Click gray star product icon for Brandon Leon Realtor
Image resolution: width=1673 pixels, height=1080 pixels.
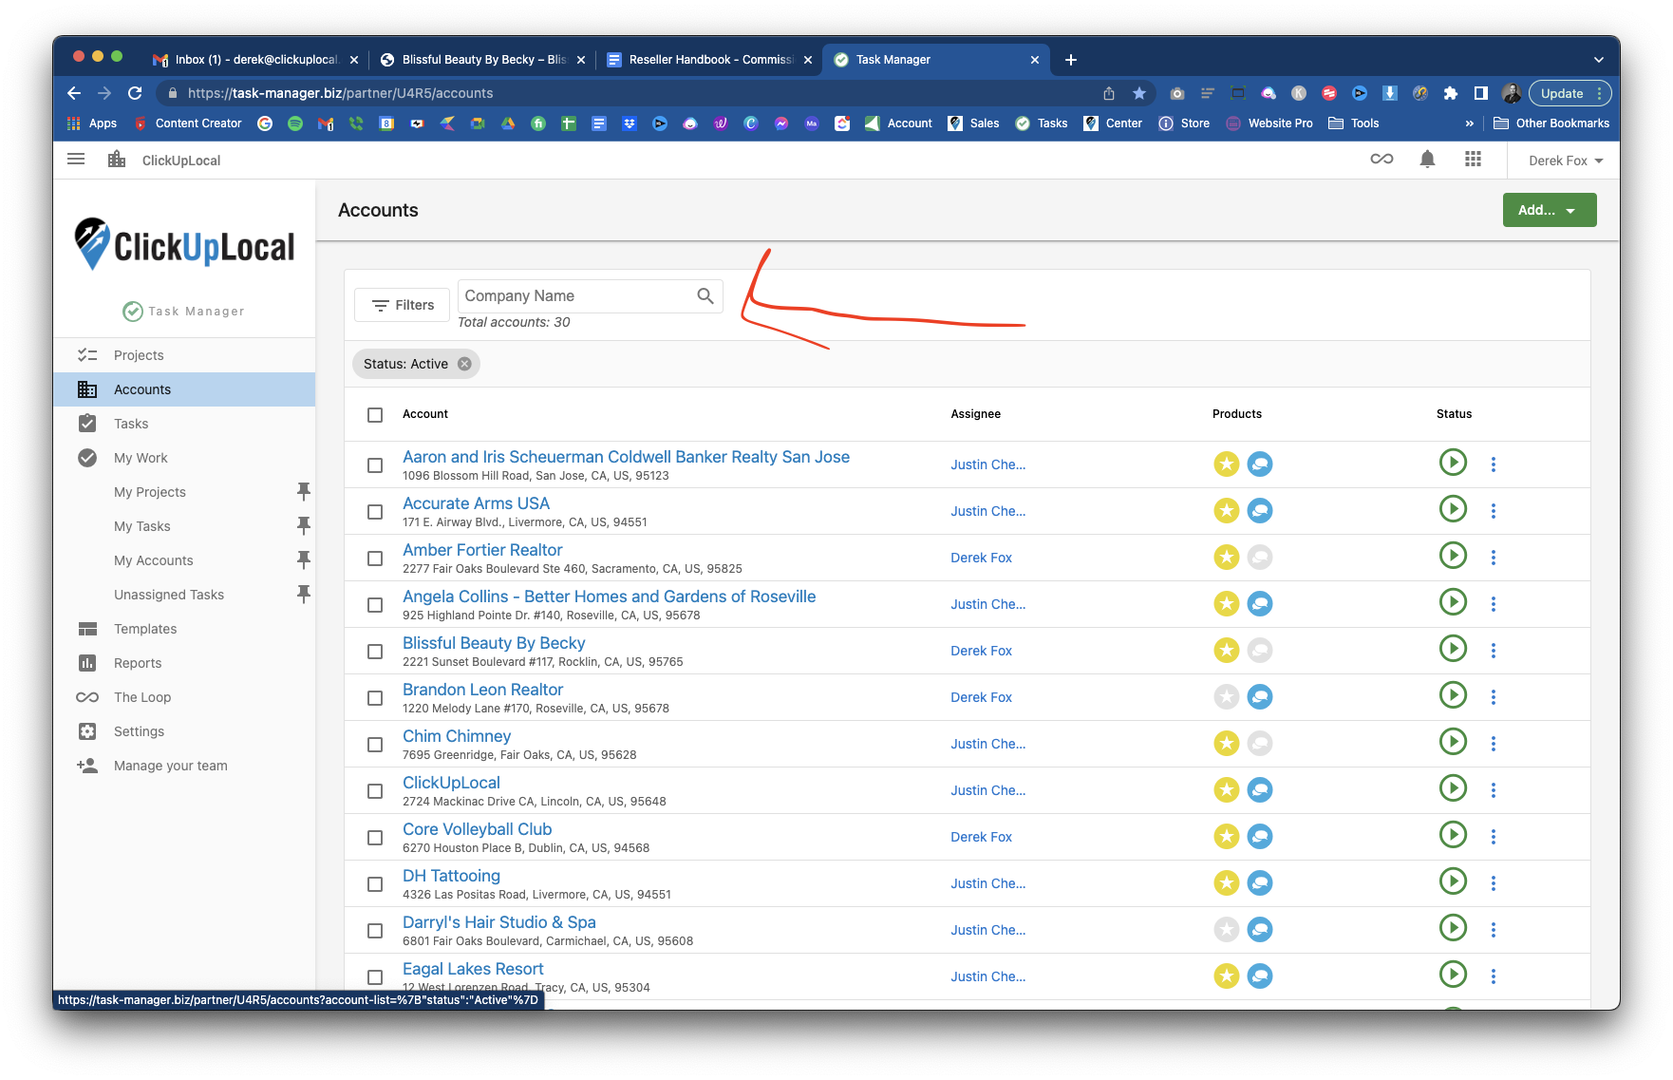[x=1226, y=697]
